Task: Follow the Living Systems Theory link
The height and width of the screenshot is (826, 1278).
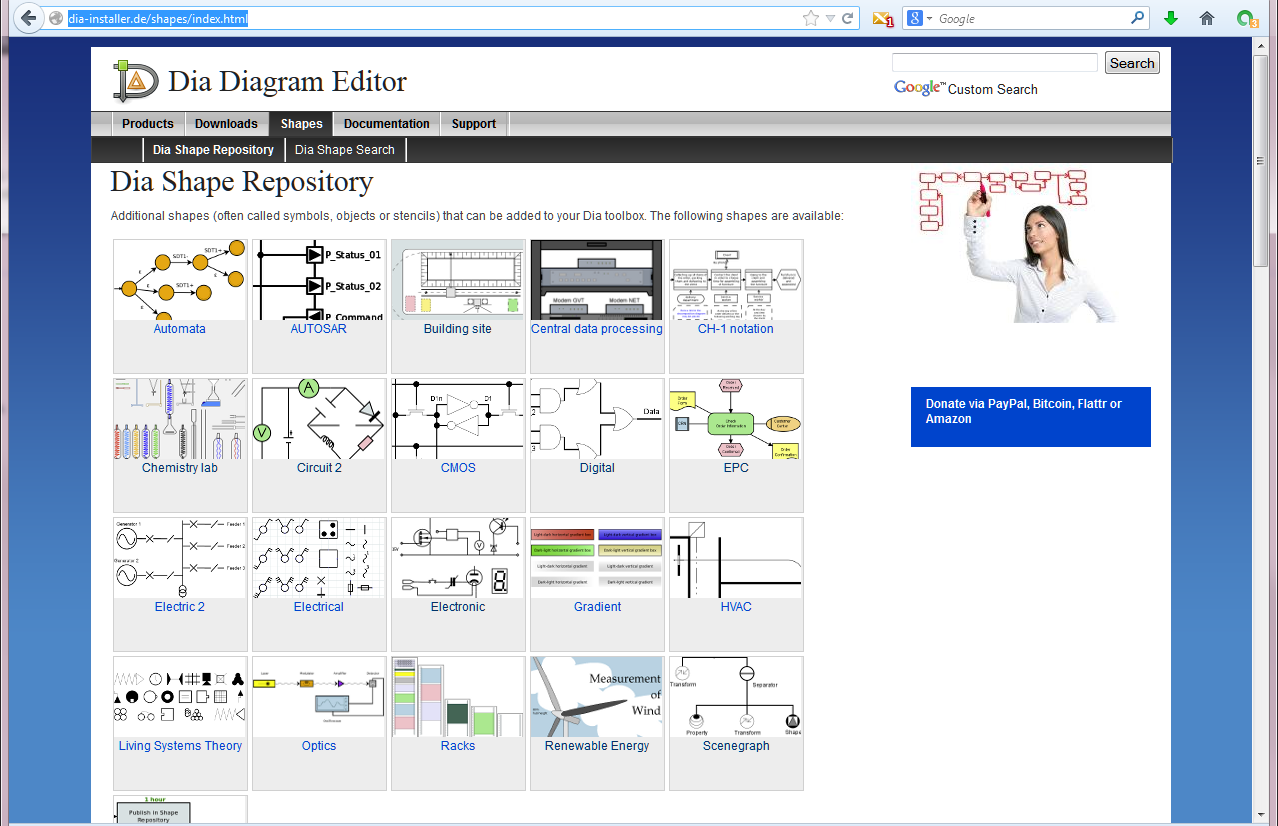Action: 180,746
